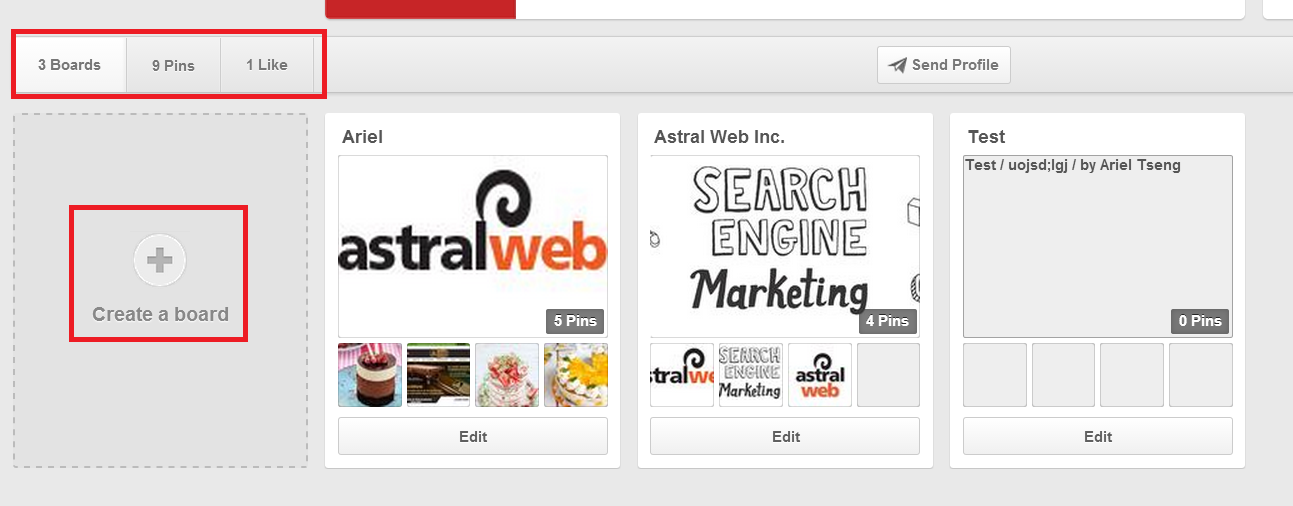
Task: Open the Search Engine Marketing cover image
Action: click(x=785, y=246)
